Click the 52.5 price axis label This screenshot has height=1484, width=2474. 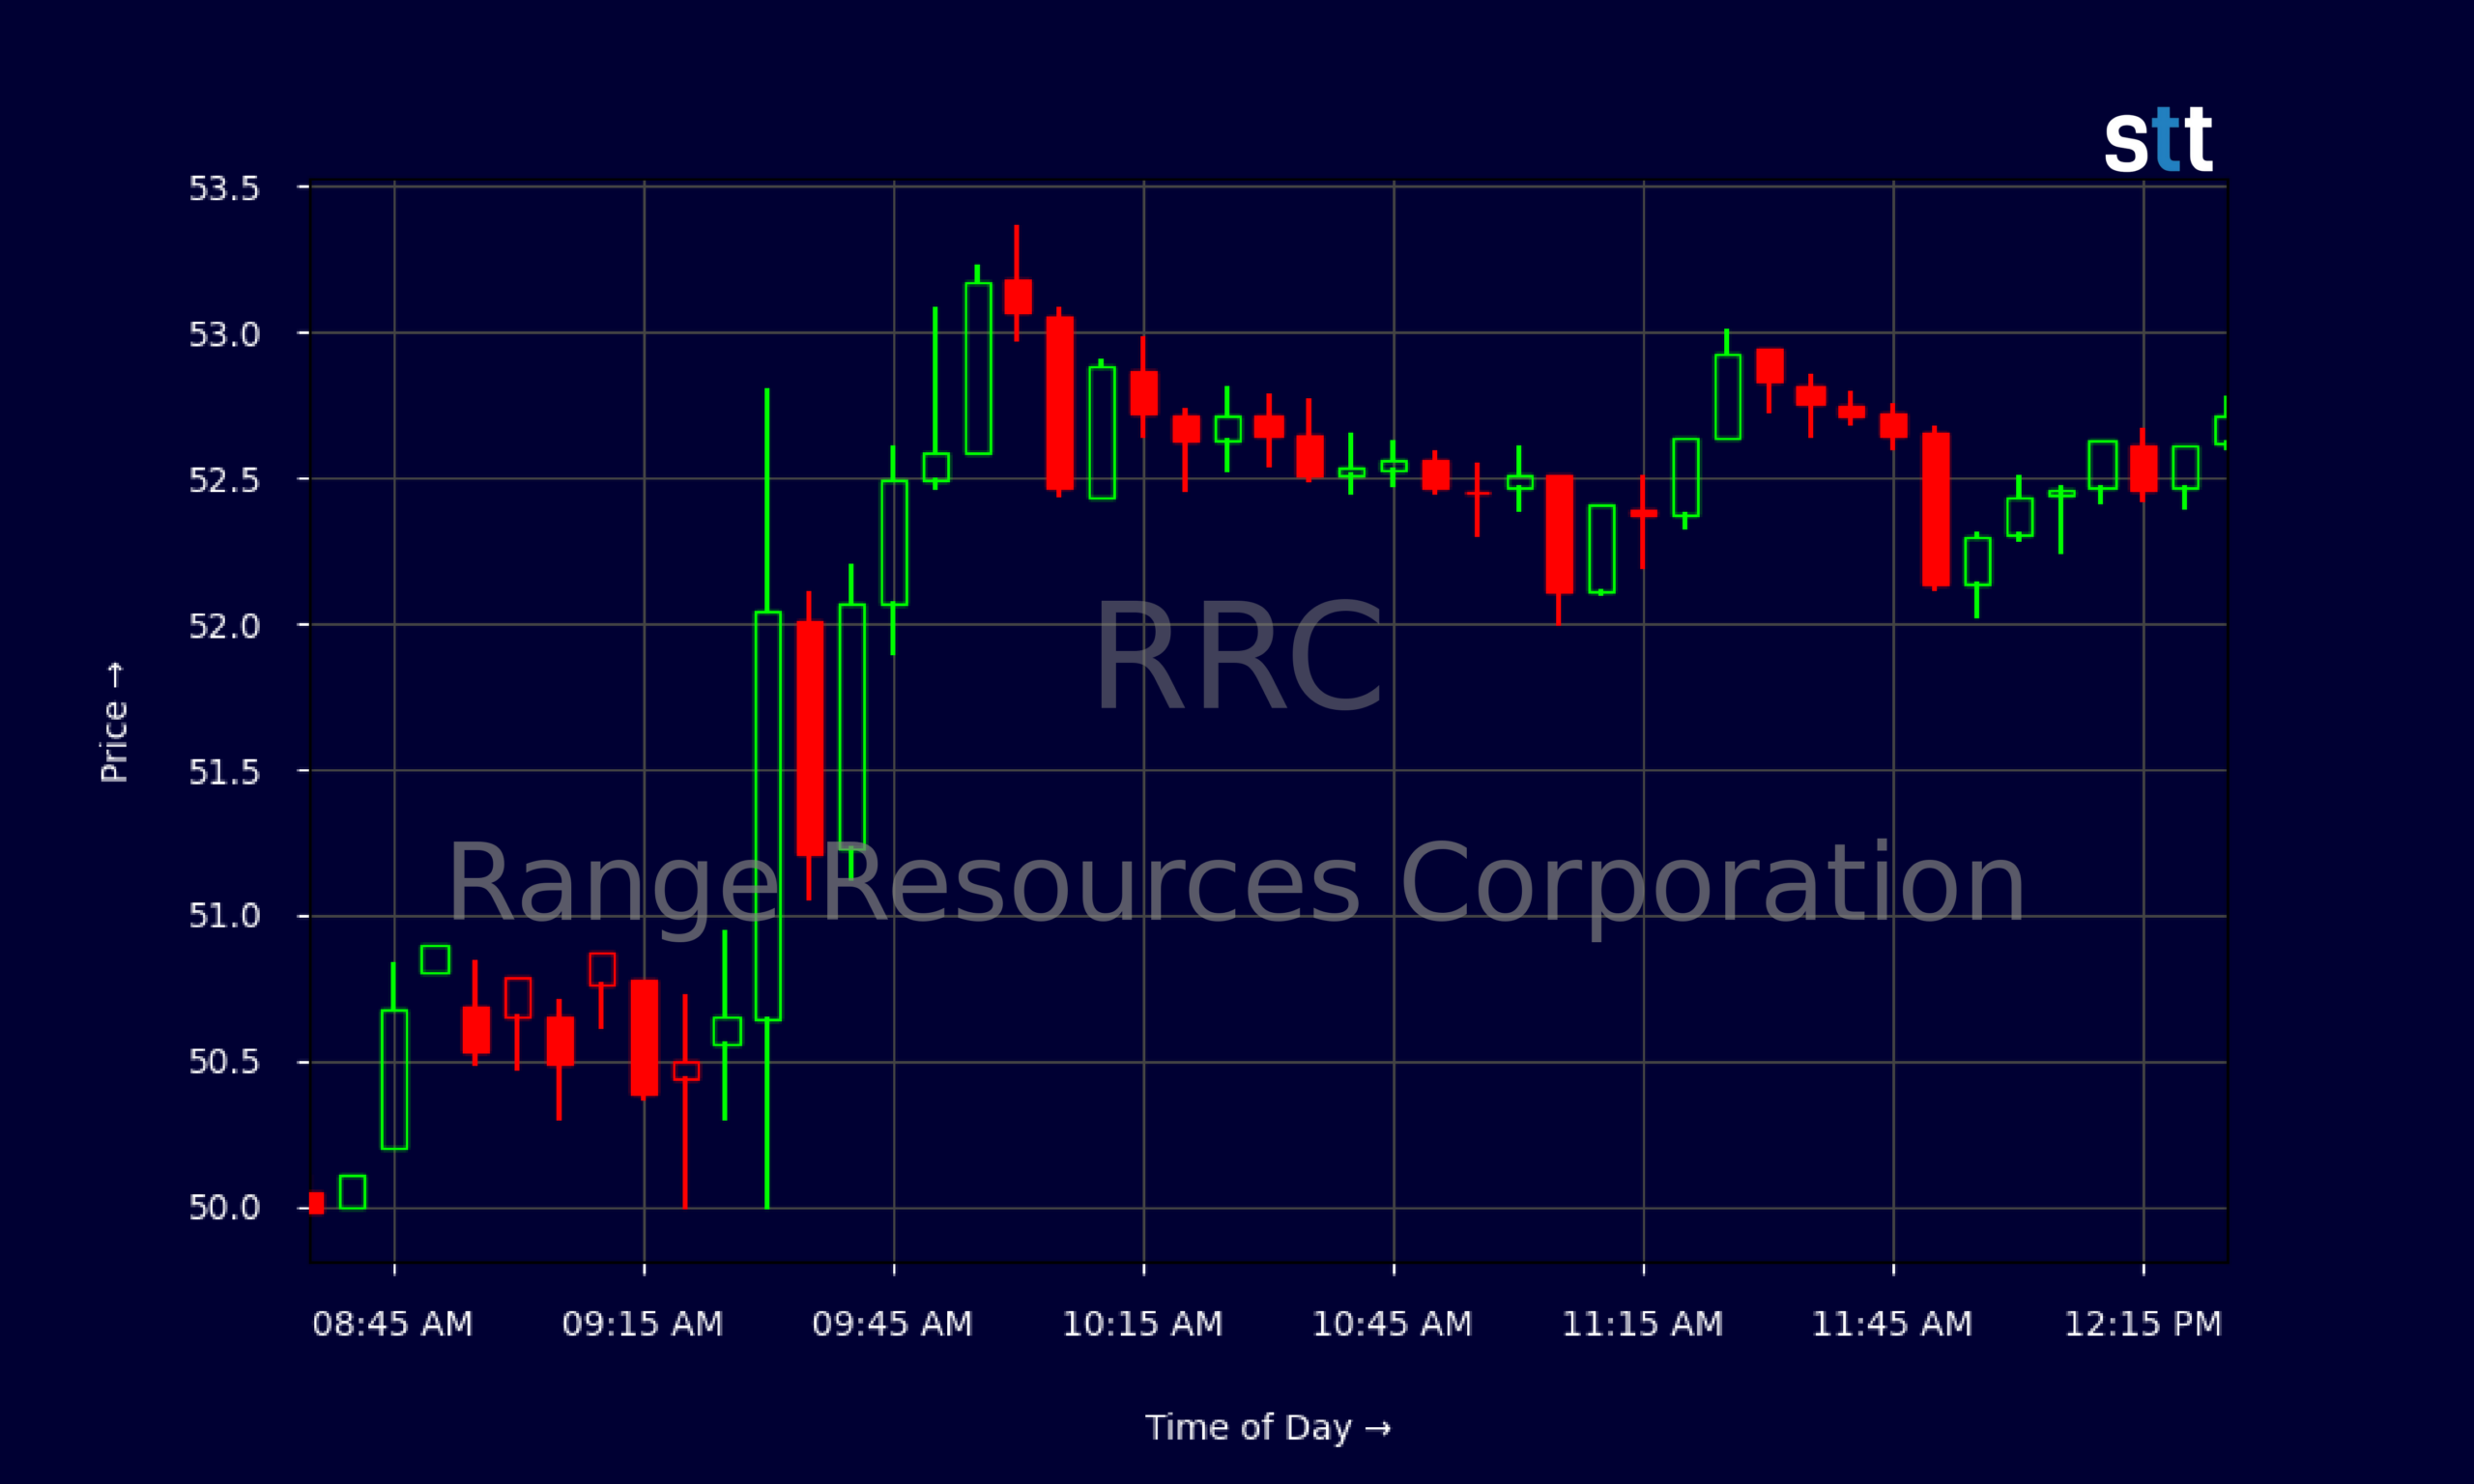[x=224, y=480]
